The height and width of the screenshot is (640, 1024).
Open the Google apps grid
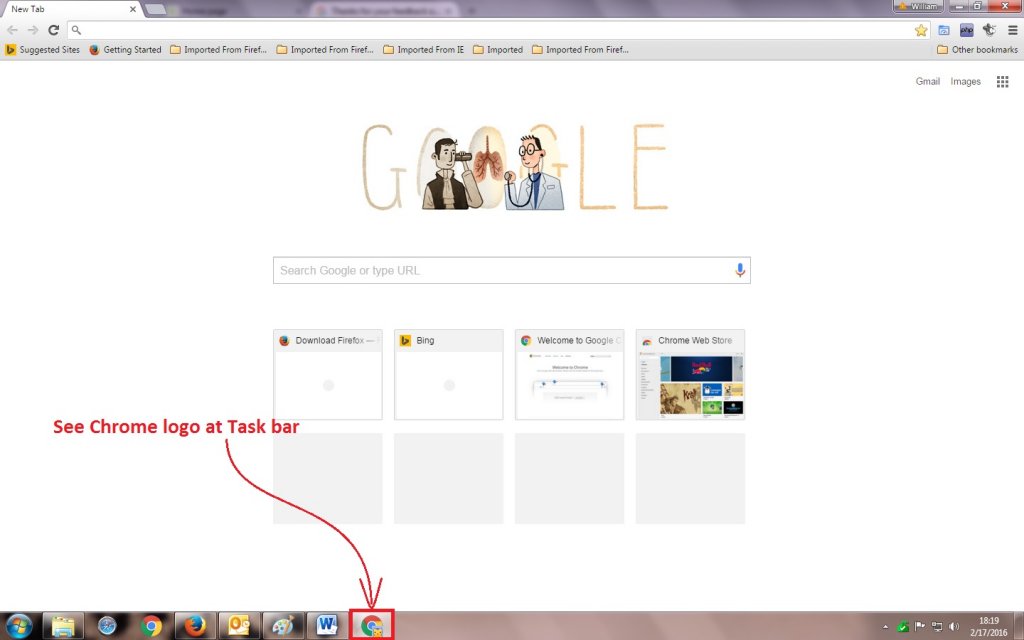point(1002,82)
